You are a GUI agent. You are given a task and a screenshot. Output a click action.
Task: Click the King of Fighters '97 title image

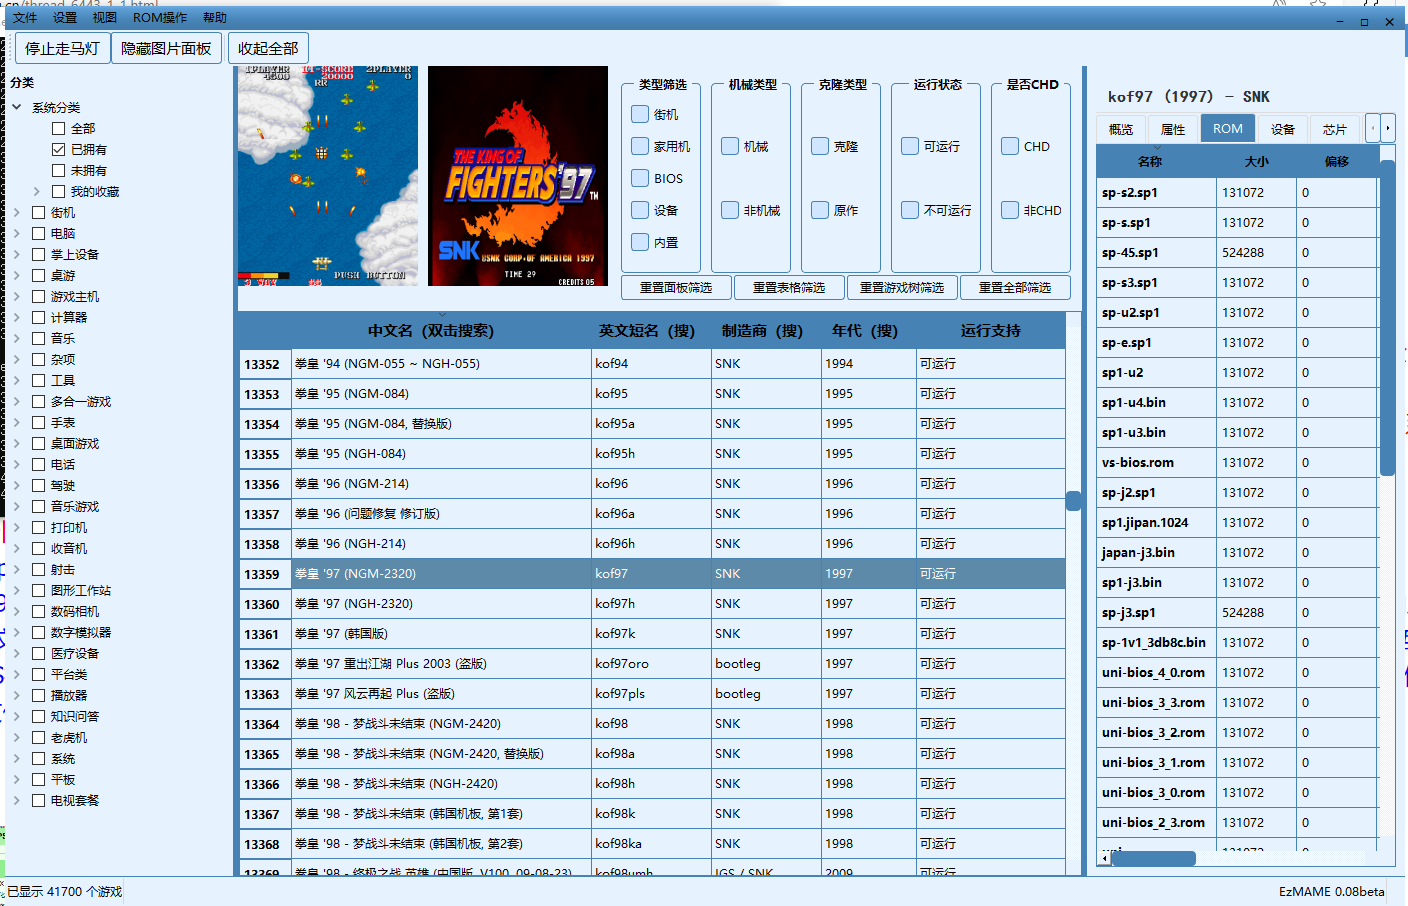(518, 176)
